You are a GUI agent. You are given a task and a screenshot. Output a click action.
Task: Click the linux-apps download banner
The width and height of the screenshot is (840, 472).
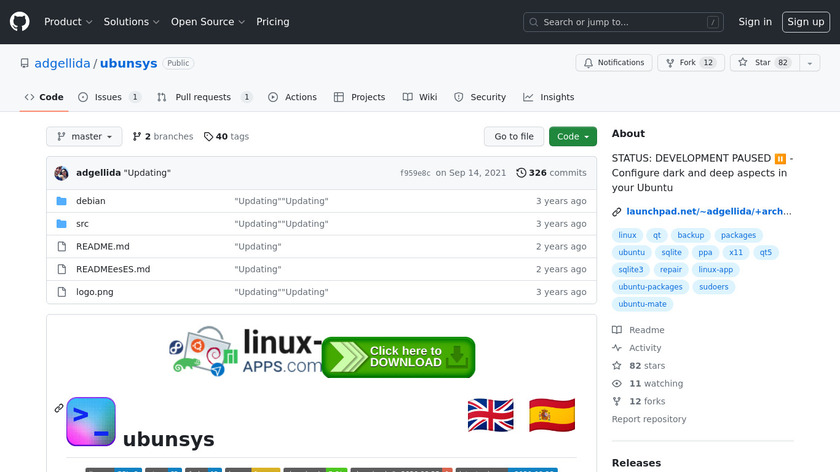322,353
